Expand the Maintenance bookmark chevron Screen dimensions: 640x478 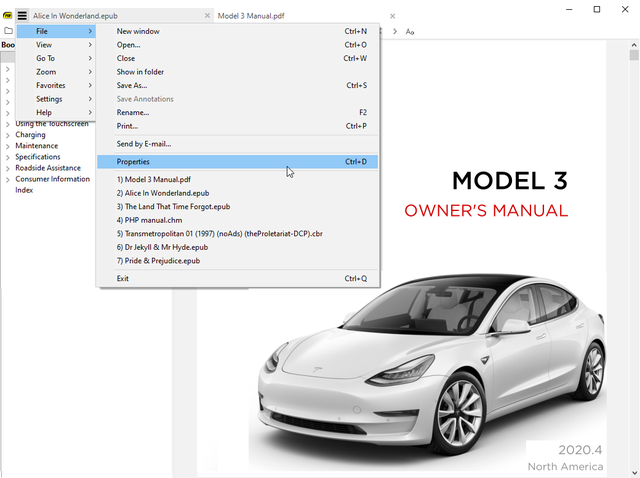pos(8,146)
